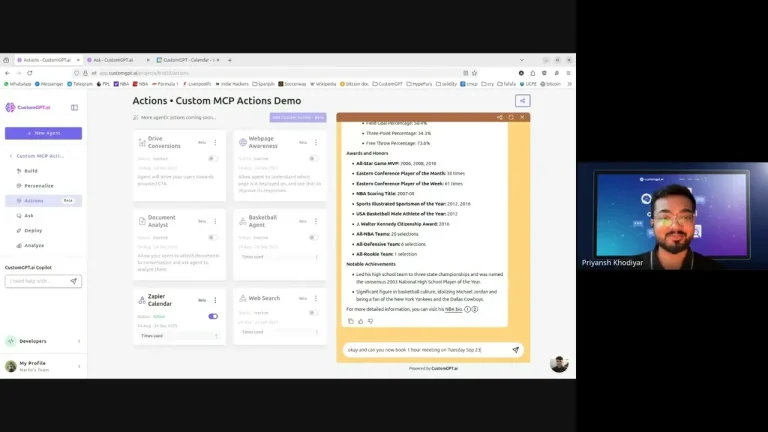Image resolution: width=768 pixels, height=432 pixels.
Task: Click Add Custom Action Beta button
Action: click(298, 118)
